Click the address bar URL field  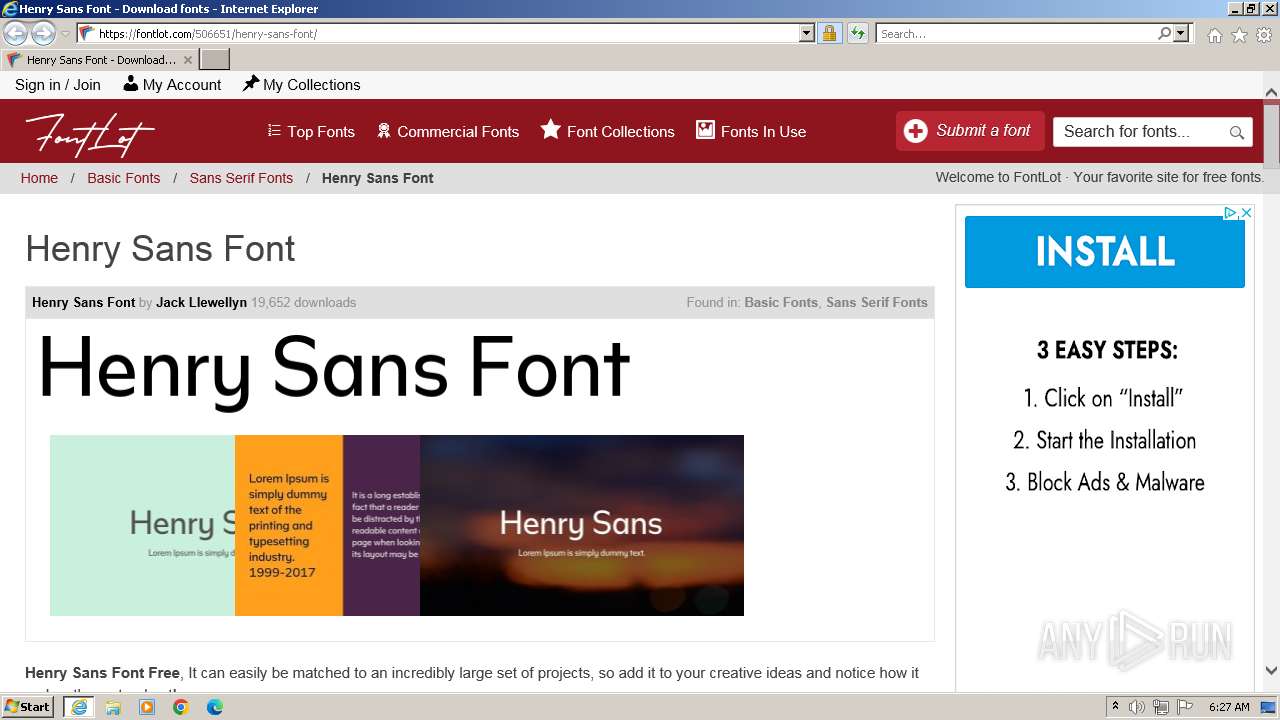tap(447, 33)
